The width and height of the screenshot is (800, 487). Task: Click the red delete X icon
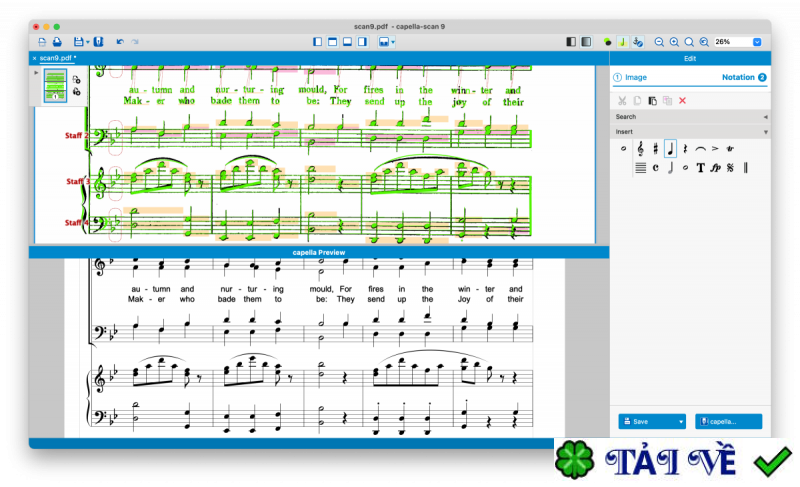click(683, 101)
